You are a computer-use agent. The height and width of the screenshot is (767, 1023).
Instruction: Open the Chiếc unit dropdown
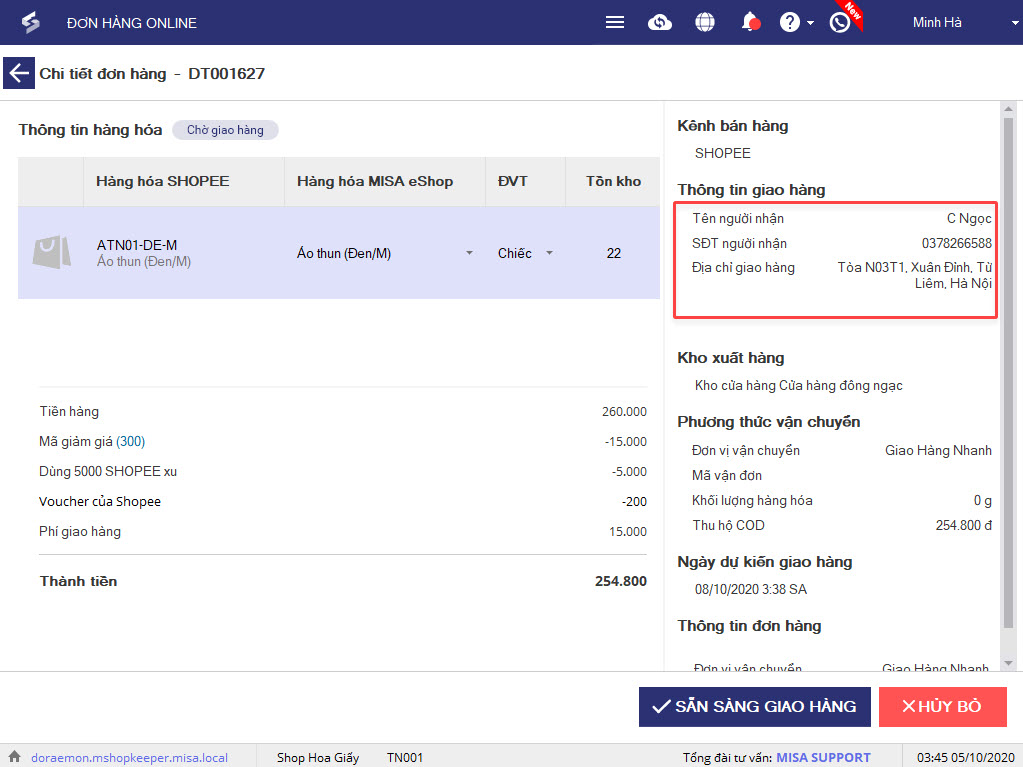click(x=549, y=253)
